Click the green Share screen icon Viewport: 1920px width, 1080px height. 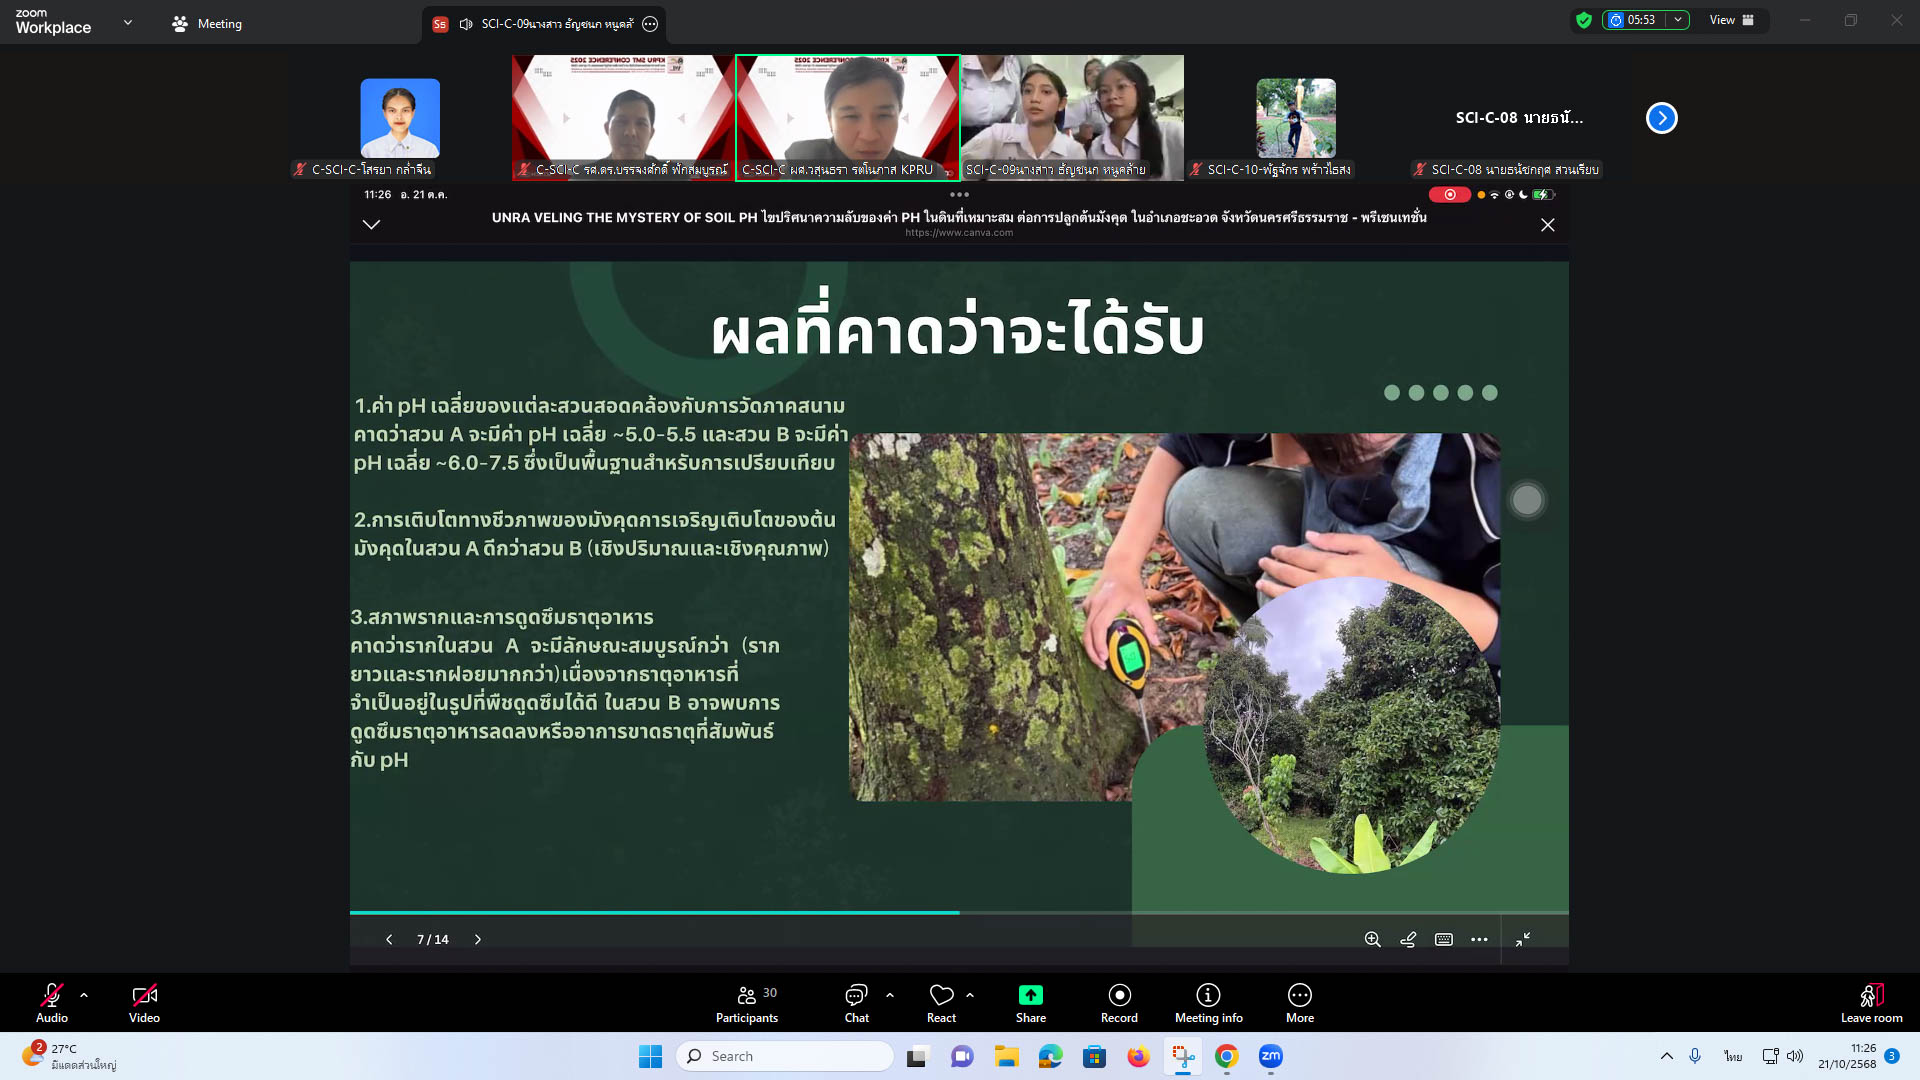tap(1030, 996)
